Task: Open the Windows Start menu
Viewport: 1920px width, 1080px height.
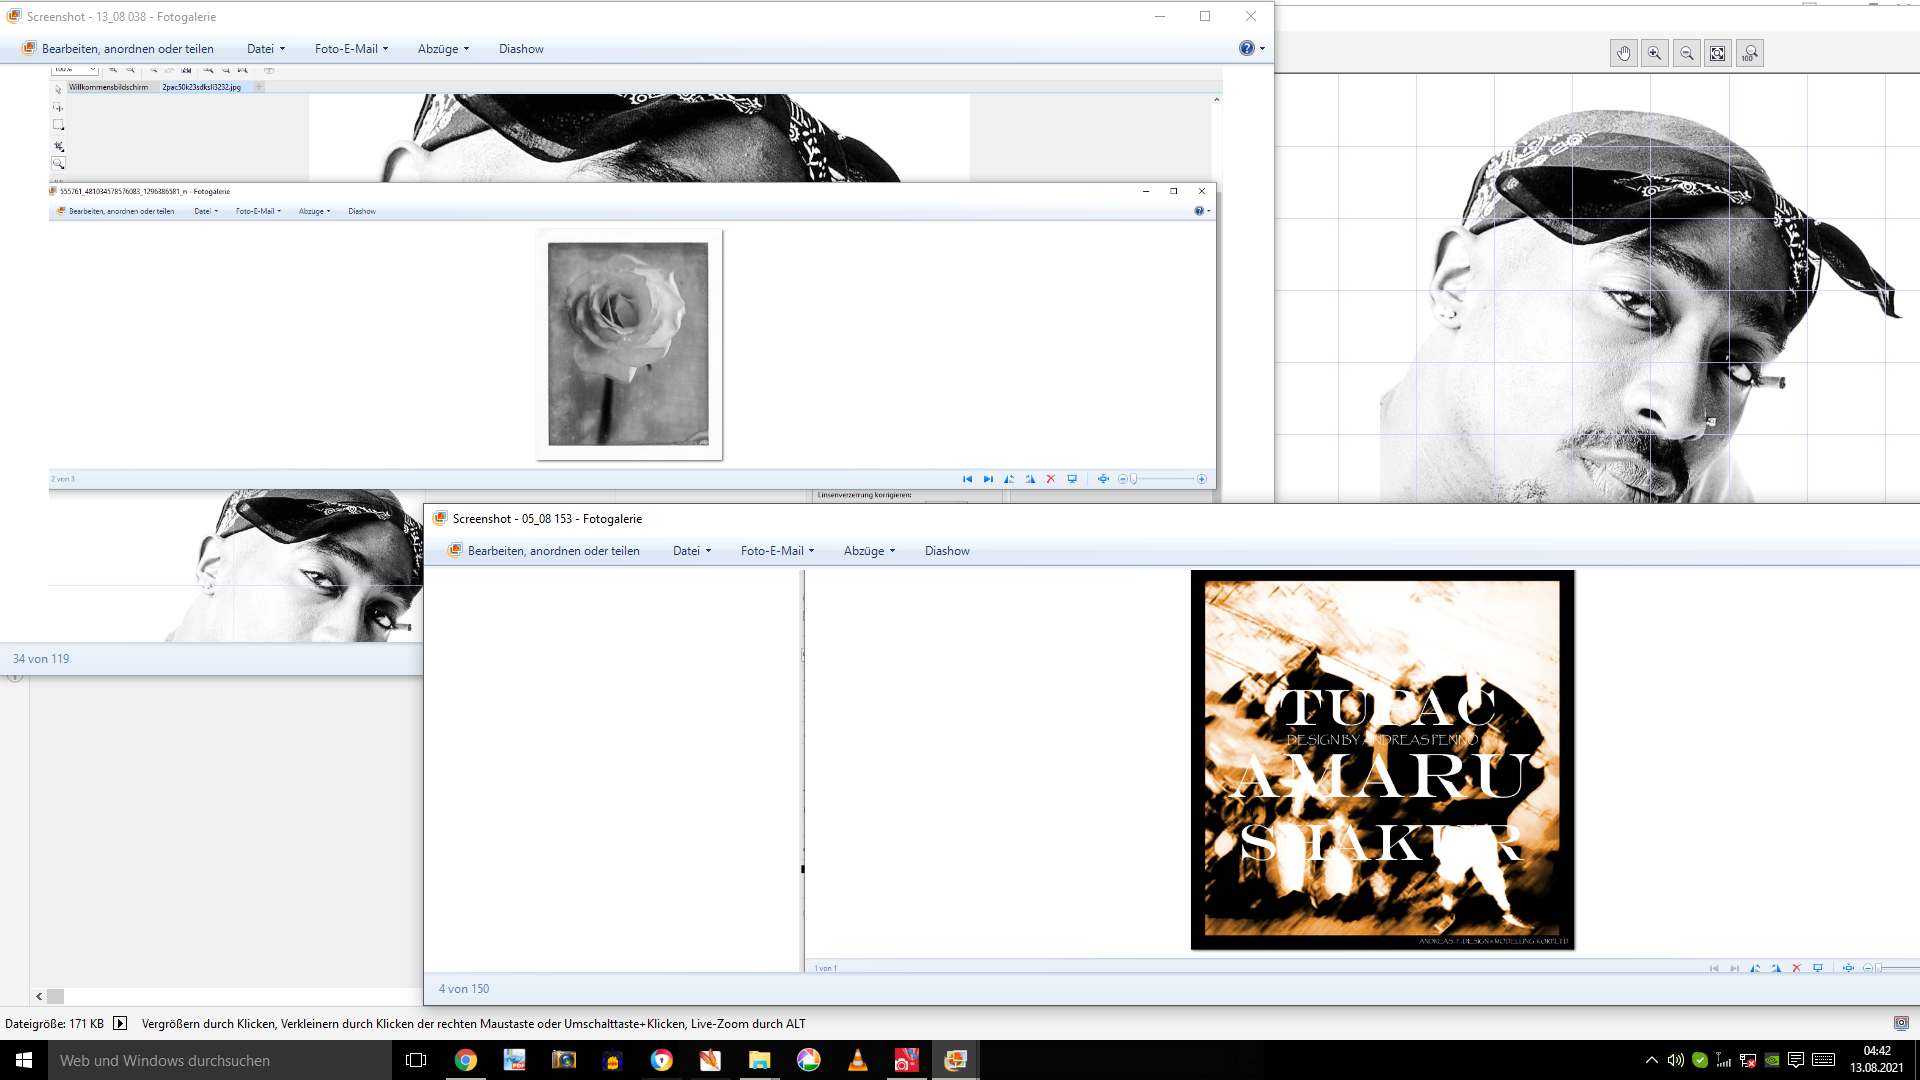Action: 24,1060
